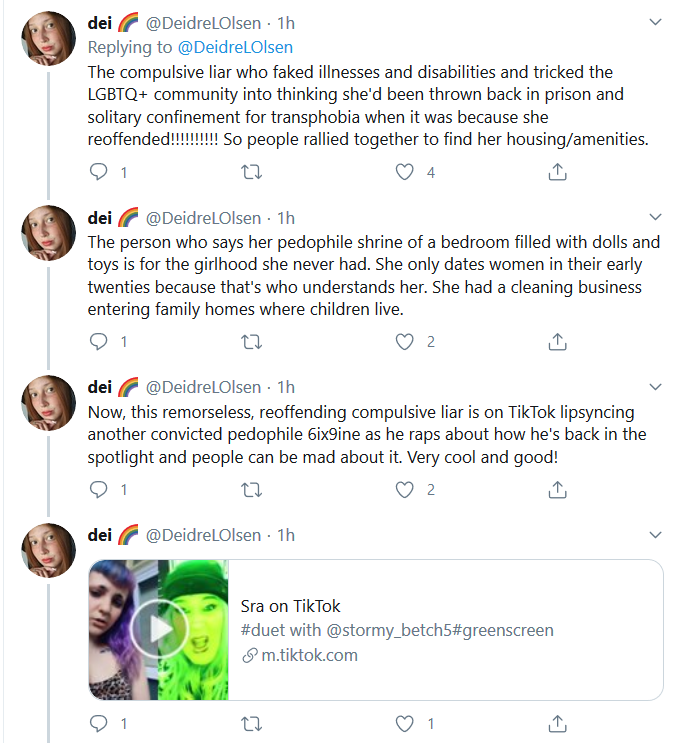
Task: Retweet the tweet mentioning dolls and toys
Action: tap(252, 342)
